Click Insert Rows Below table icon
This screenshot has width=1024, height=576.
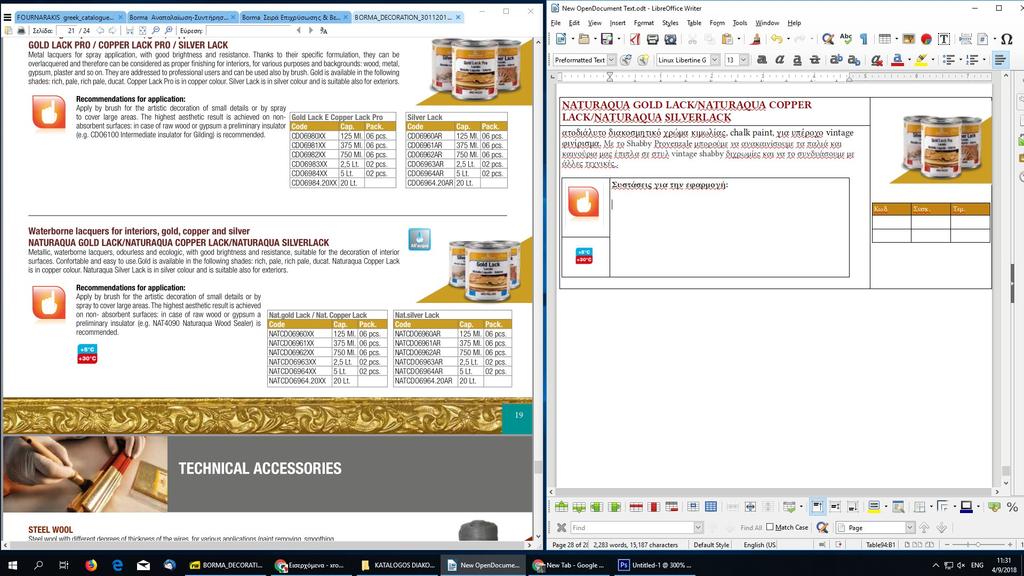pyautogui.click(x=579, y=507)
